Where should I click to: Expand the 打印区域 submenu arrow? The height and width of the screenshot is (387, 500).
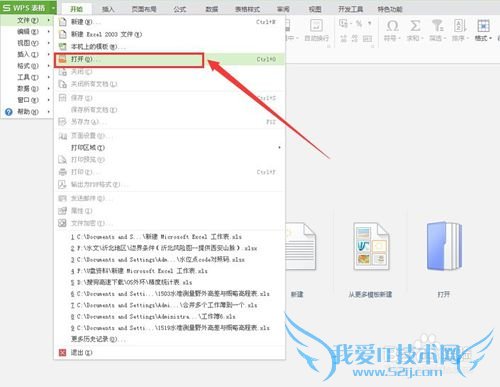[x=279, y=147]
